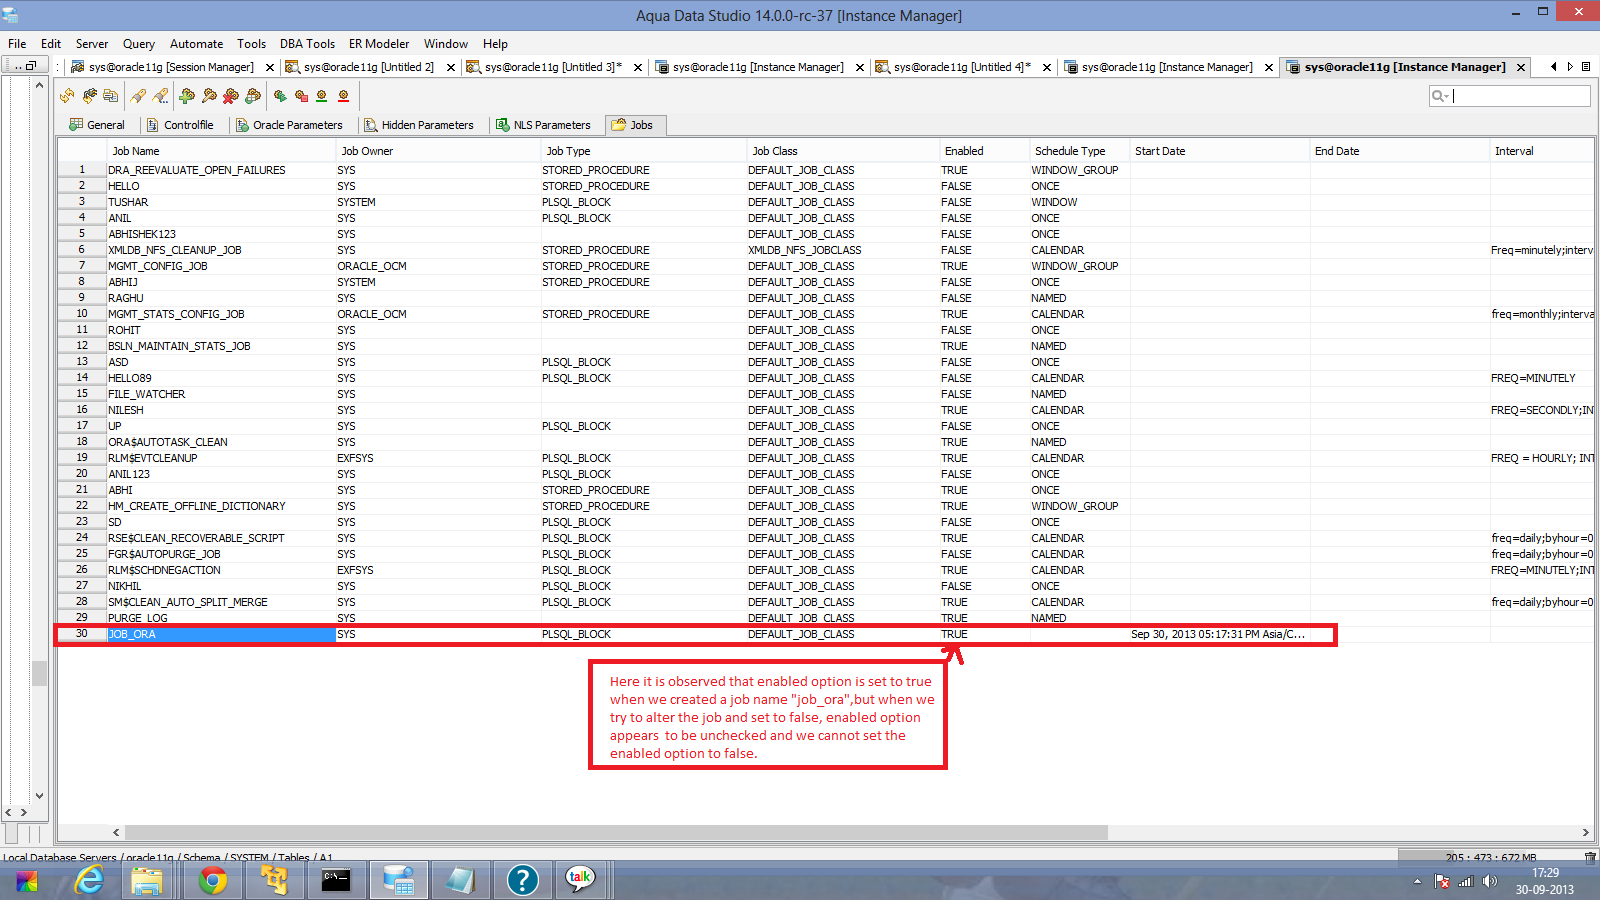
Task: Open the DBA Tools menu
Action: [307, 44]
